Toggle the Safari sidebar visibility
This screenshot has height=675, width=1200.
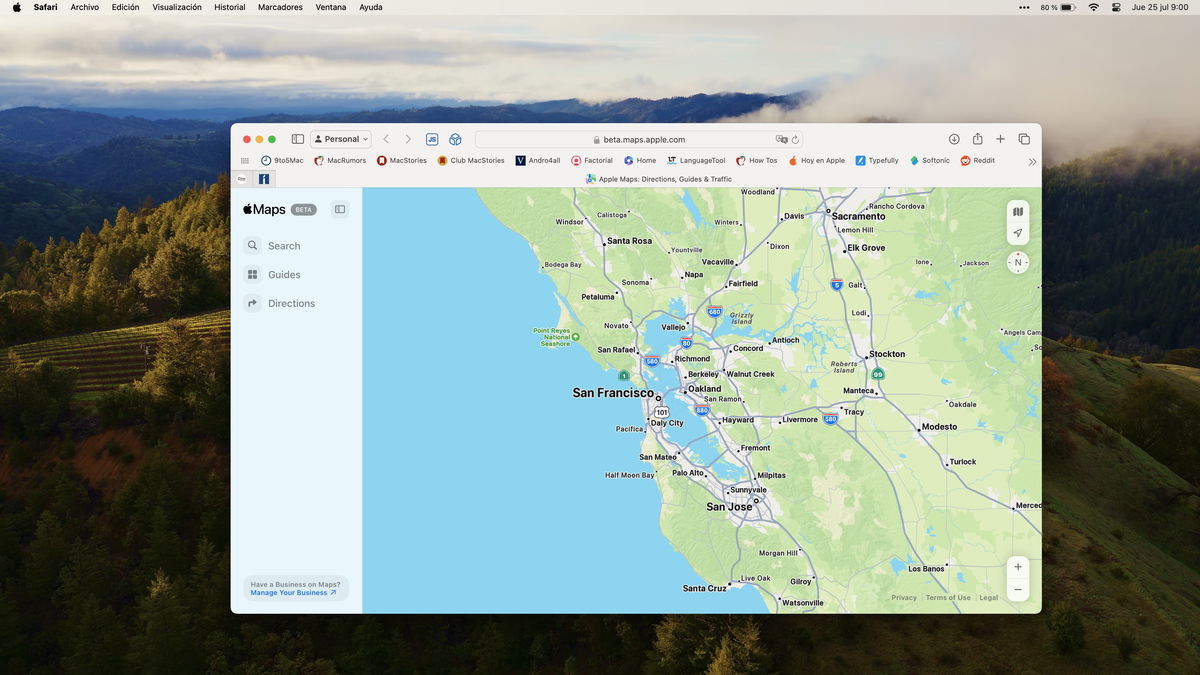297,139
